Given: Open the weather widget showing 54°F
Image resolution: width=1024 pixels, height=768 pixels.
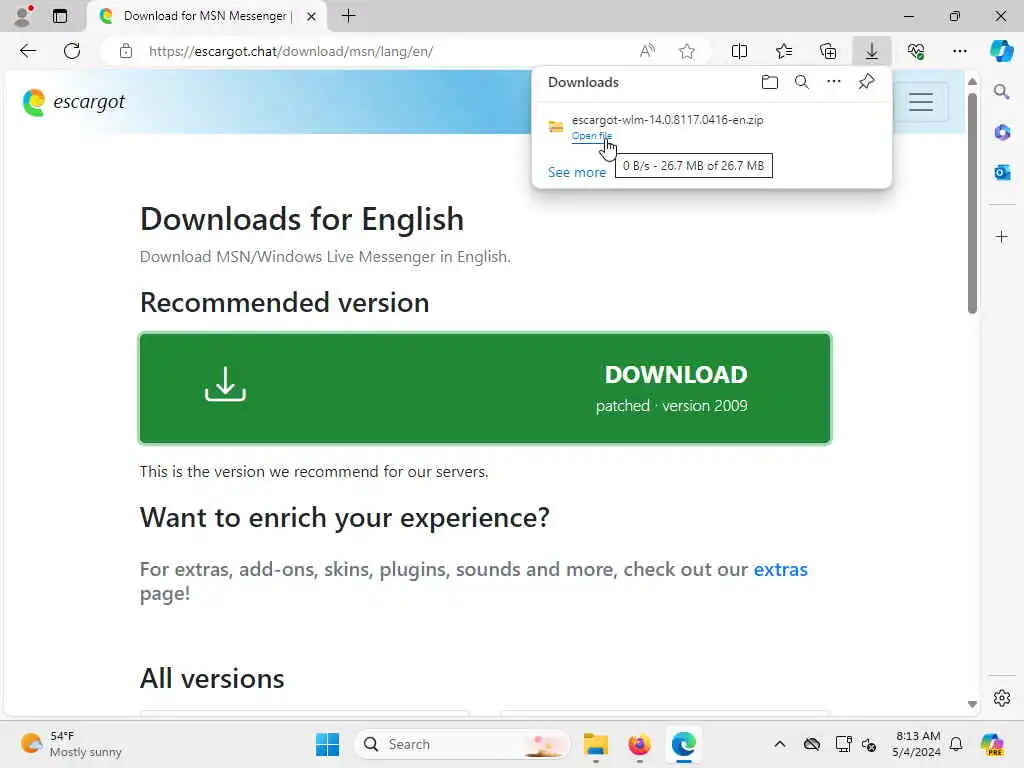Looking at the screenshot, I should (x=71, y=744).
